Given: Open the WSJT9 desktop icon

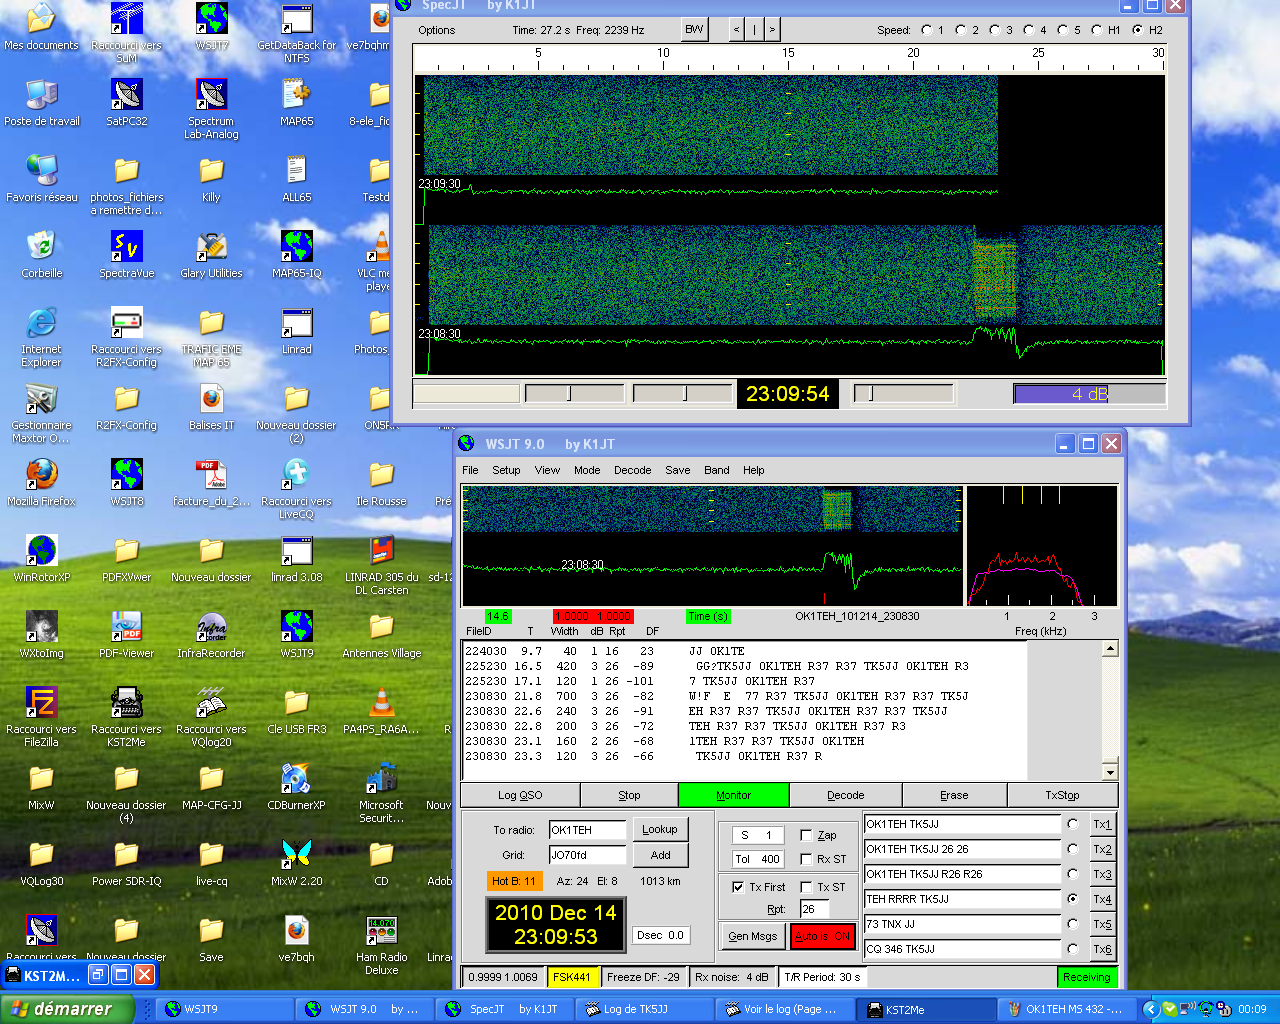Looking at the screenshot, I should point(296,635).
